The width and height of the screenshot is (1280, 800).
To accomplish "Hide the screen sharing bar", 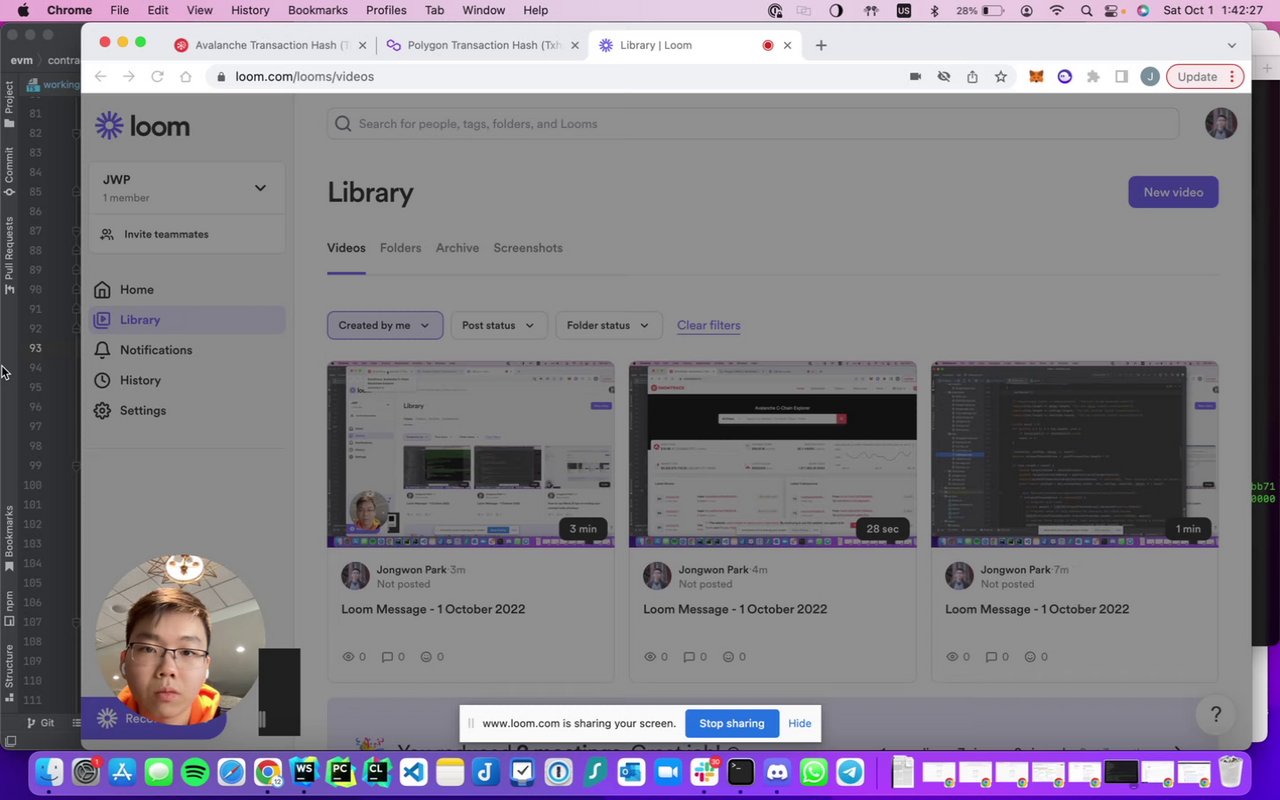I will click(800, 723).
